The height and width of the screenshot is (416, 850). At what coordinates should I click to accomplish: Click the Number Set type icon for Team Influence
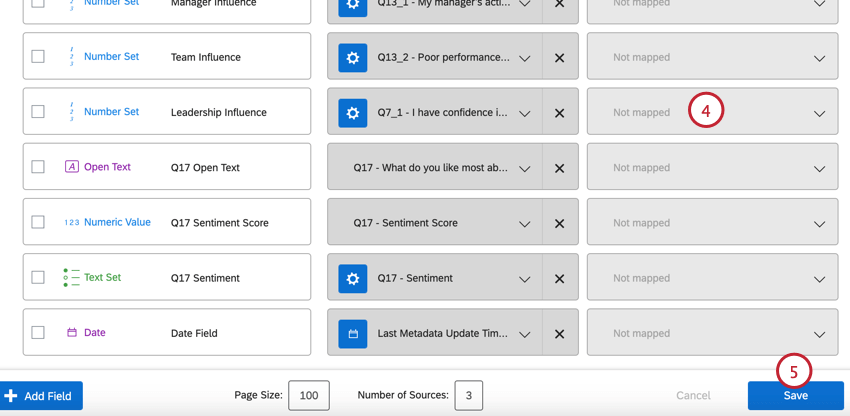coord(71,57)
